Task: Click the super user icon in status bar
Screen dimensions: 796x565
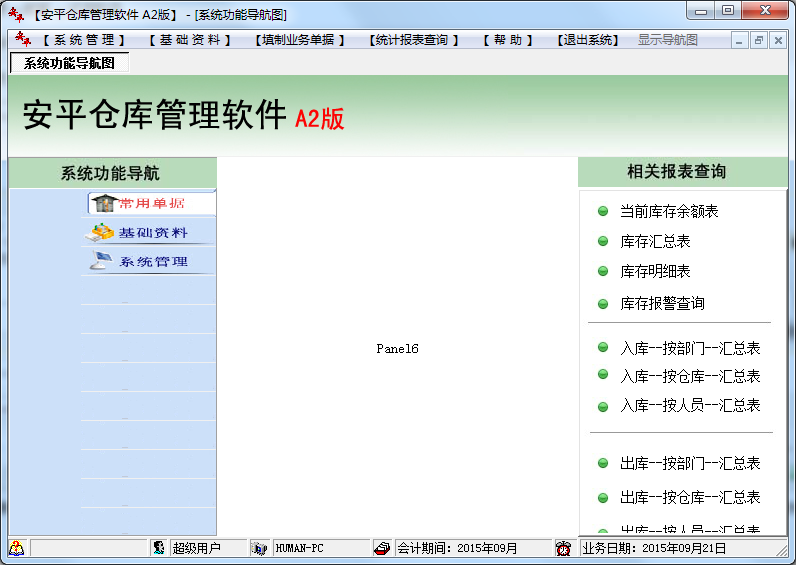Action: point(159,548)
